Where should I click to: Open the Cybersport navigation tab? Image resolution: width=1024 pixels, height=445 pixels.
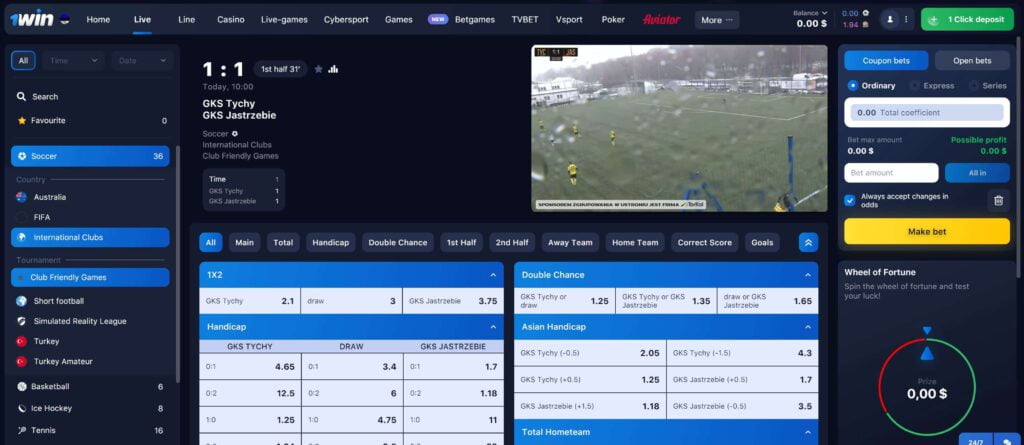346,20
